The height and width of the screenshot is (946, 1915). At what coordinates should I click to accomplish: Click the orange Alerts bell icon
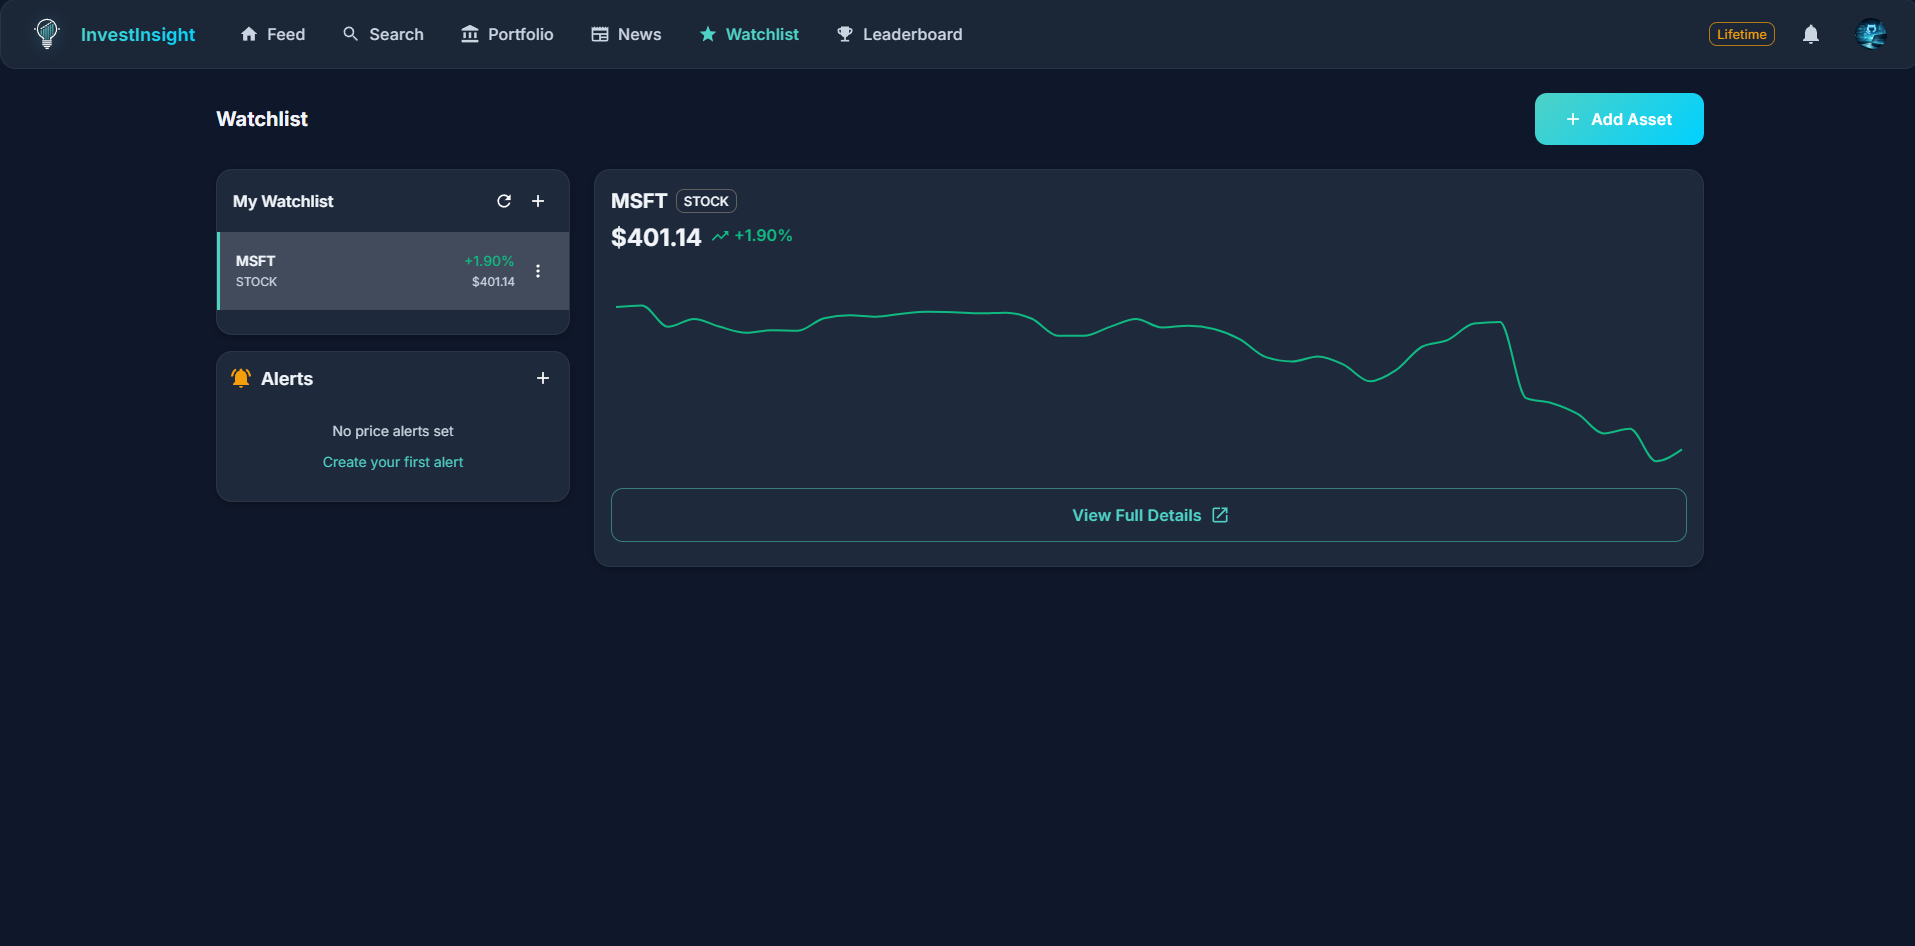[x=241, y=378]
